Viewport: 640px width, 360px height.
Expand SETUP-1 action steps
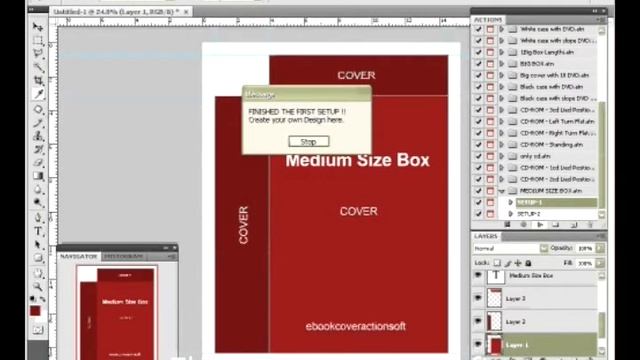[510, 202]
